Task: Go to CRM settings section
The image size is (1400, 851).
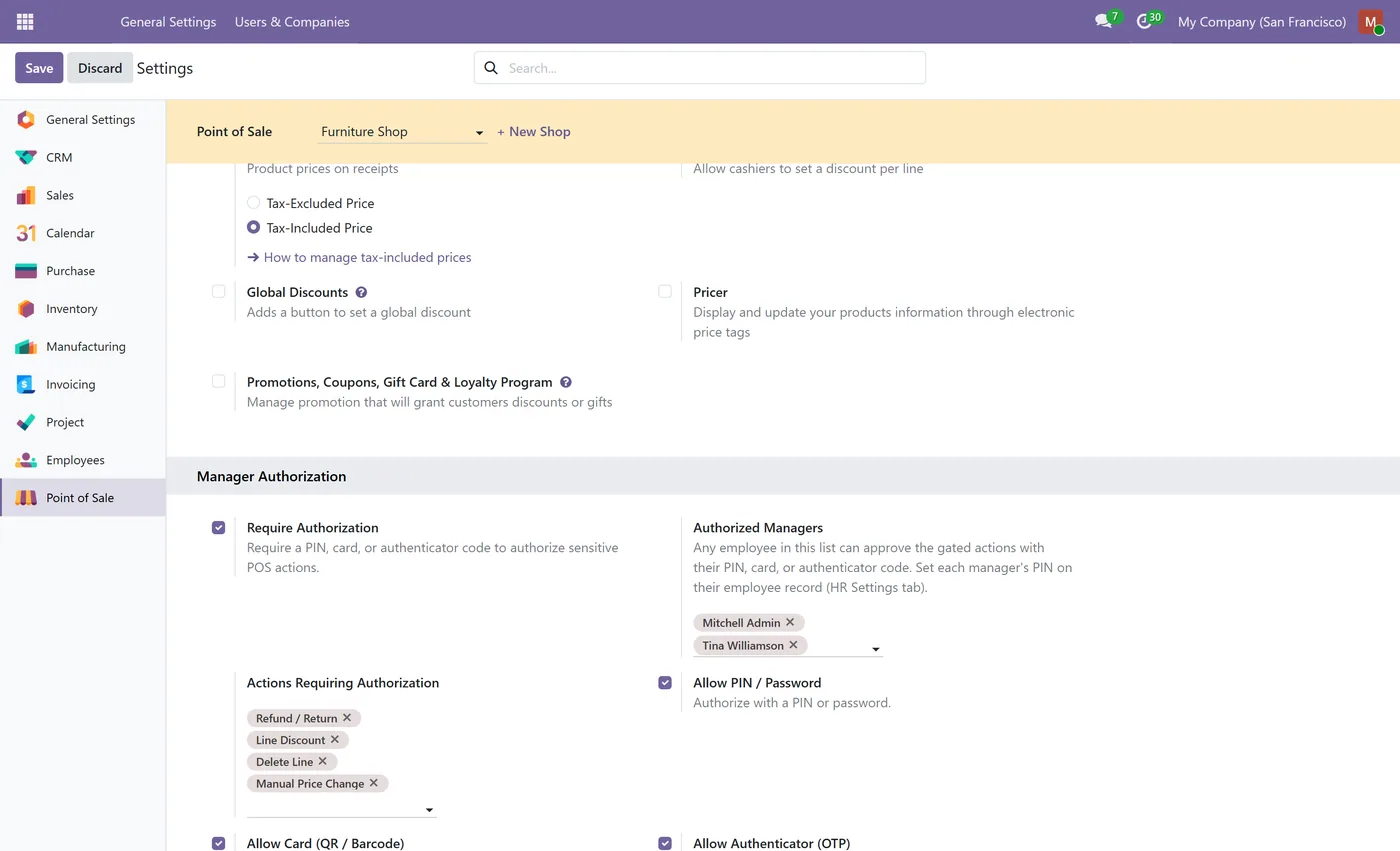Action: (83, 158)
